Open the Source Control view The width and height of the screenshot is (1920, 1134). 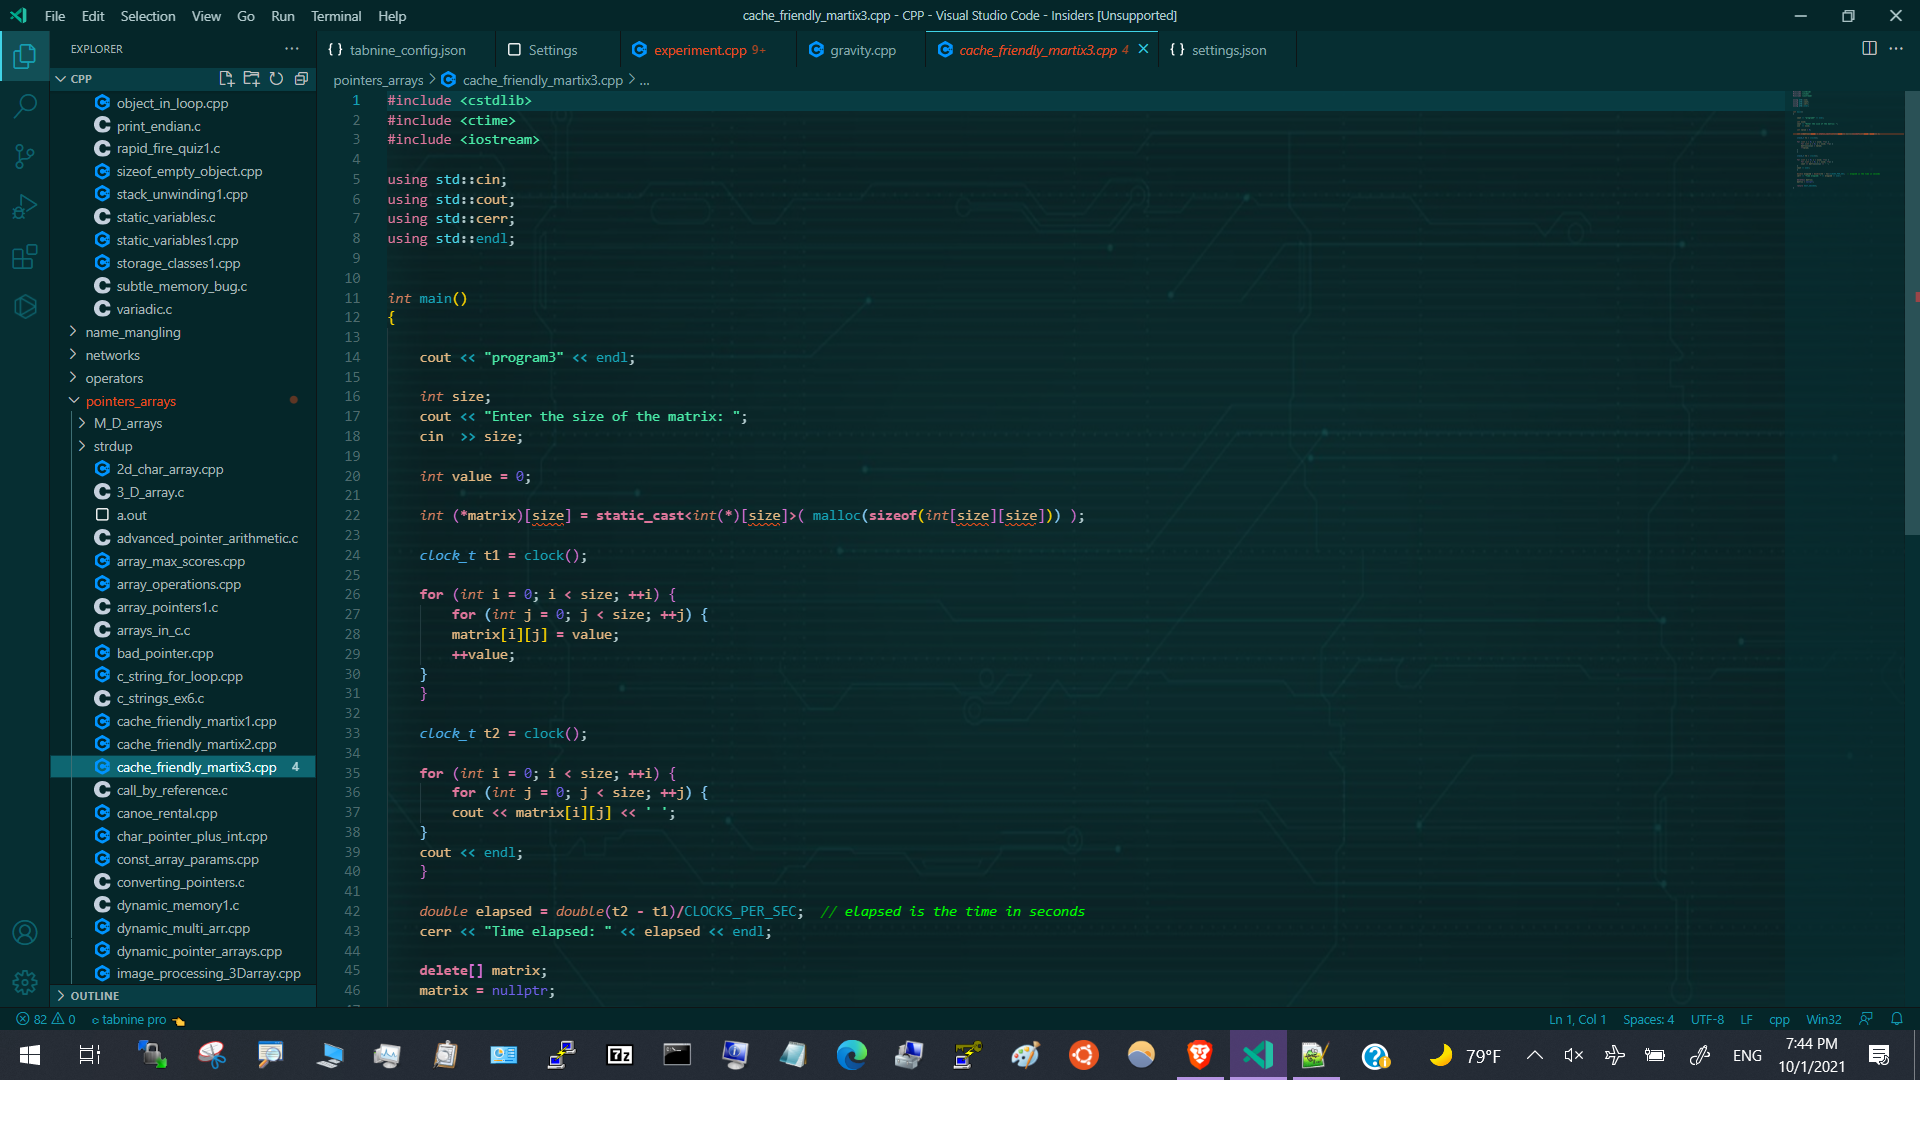25,156
